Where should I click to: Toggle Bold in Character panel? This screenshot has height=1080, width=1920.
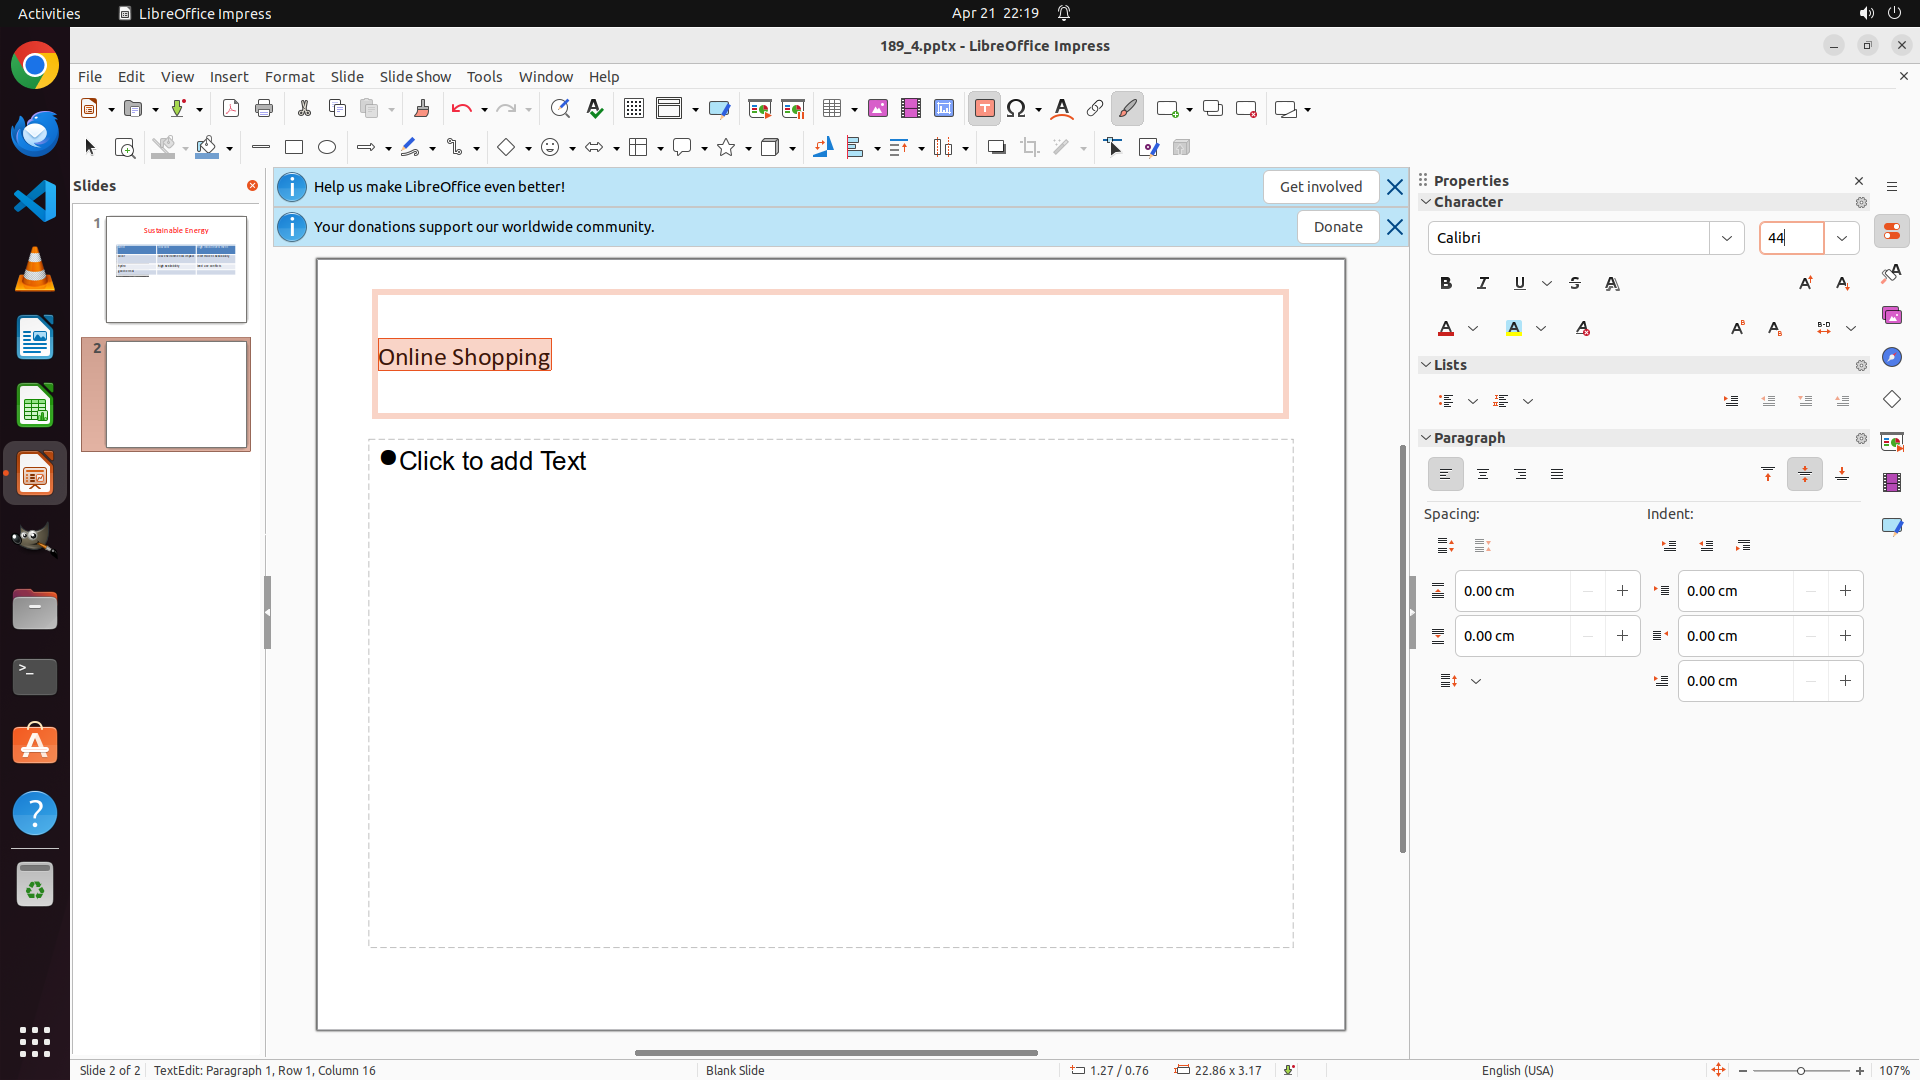1446,284
